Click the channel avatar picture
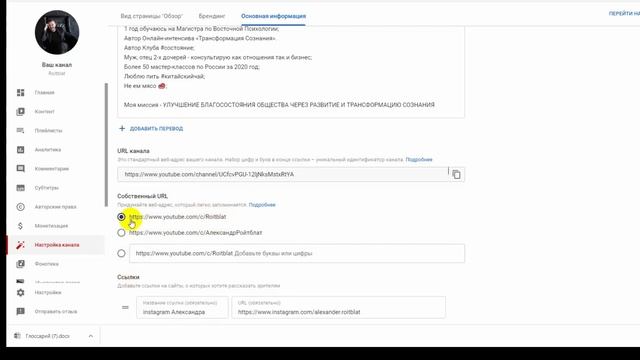Image resolution: width=640 pixels, height=360 pixels. [x=57, y=32]
